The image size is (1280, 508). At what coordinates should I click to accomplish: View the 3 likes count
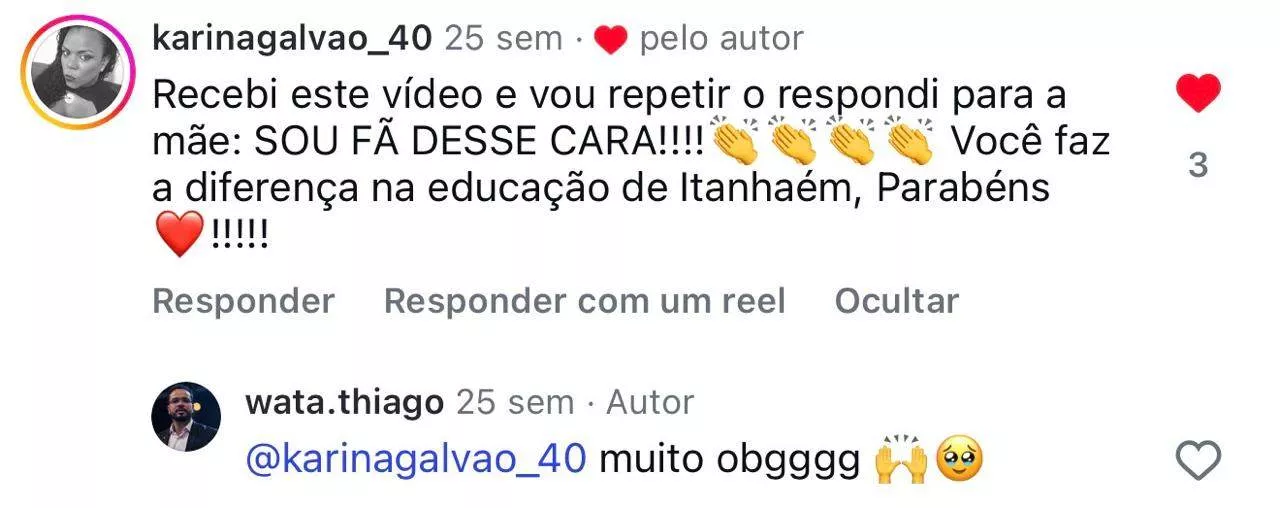coord(1198,165)
